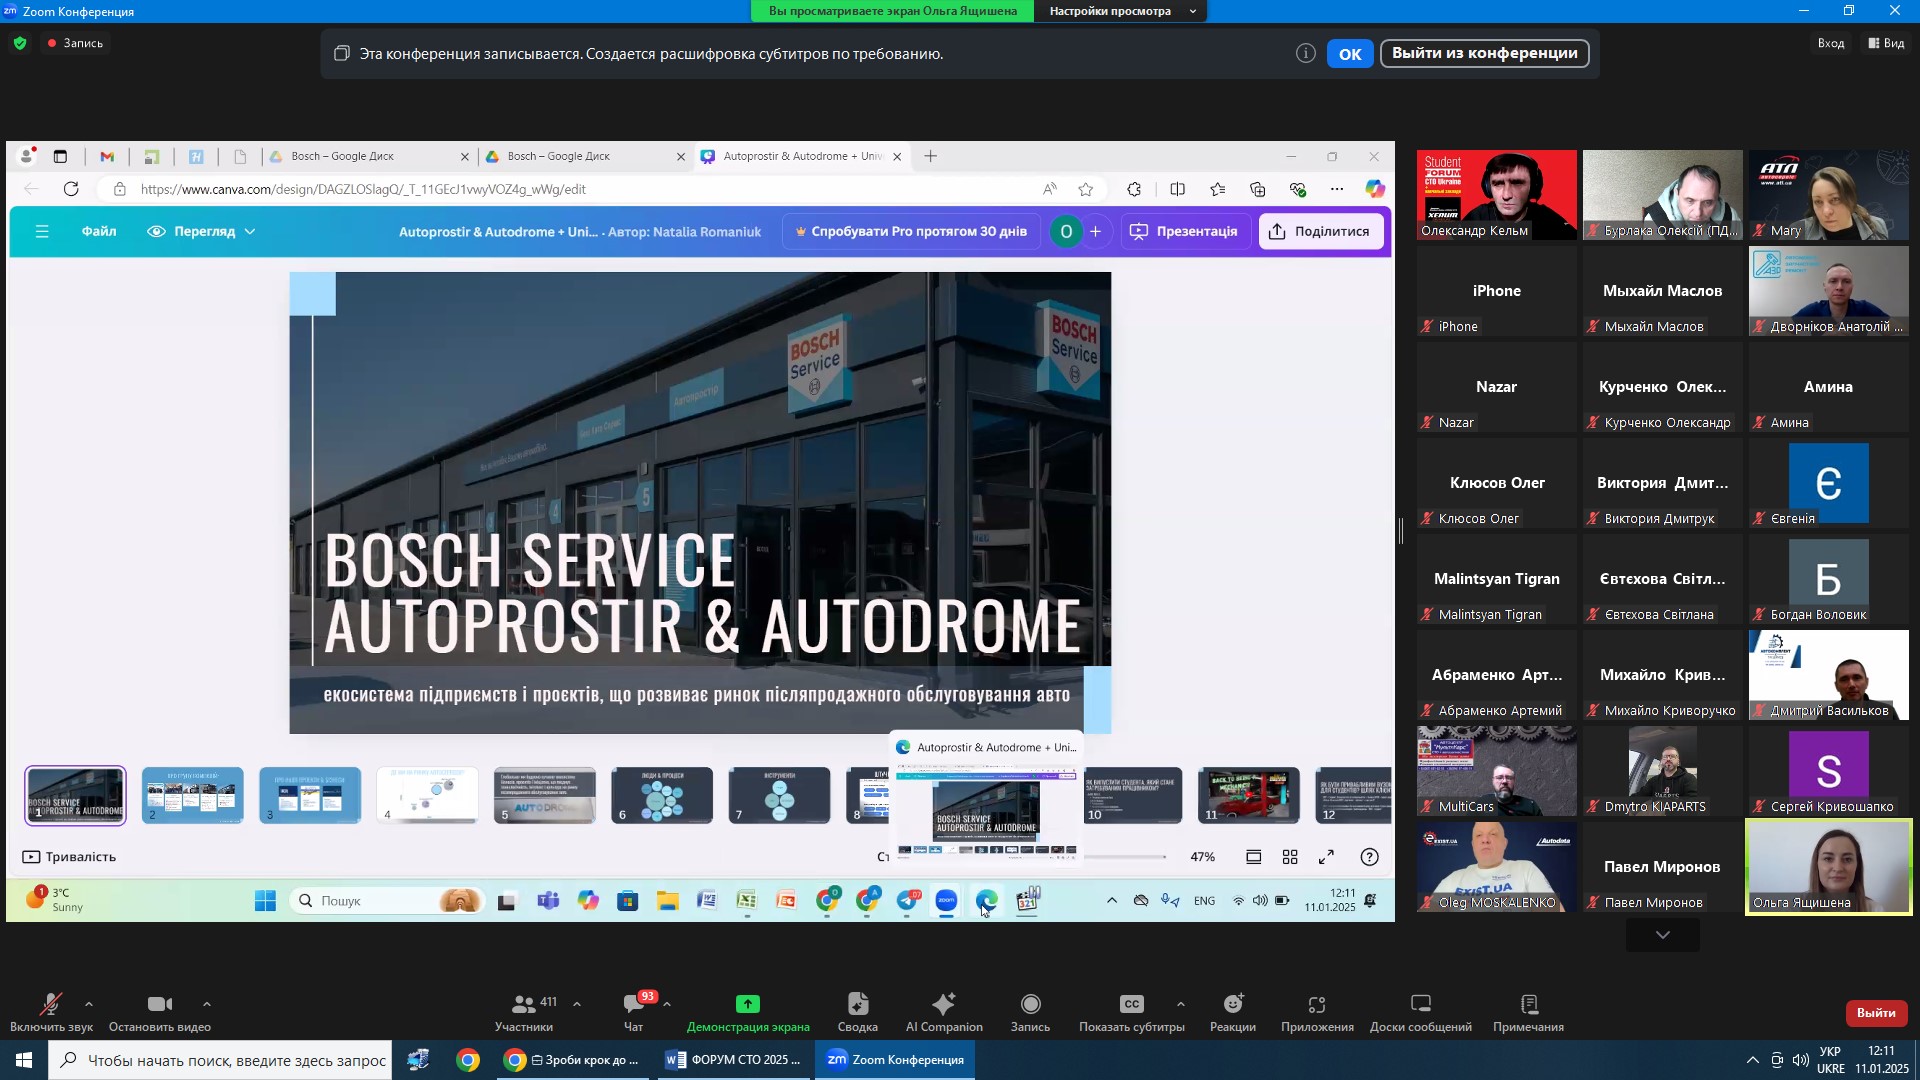The width and height of the screenshot is (1920, 1080).
Task: Expand chat options arrow next to Чат
Action: click(x=667, y=1004)
